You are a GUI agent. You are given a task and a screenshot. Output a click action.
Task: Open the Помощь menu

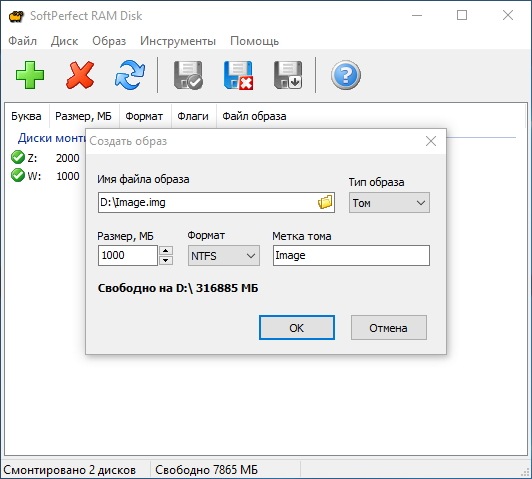pos(254,41)
